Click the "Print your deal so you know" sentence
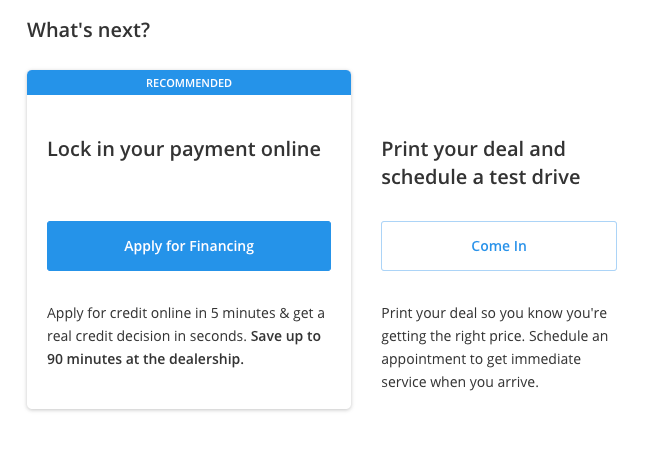 494,313
